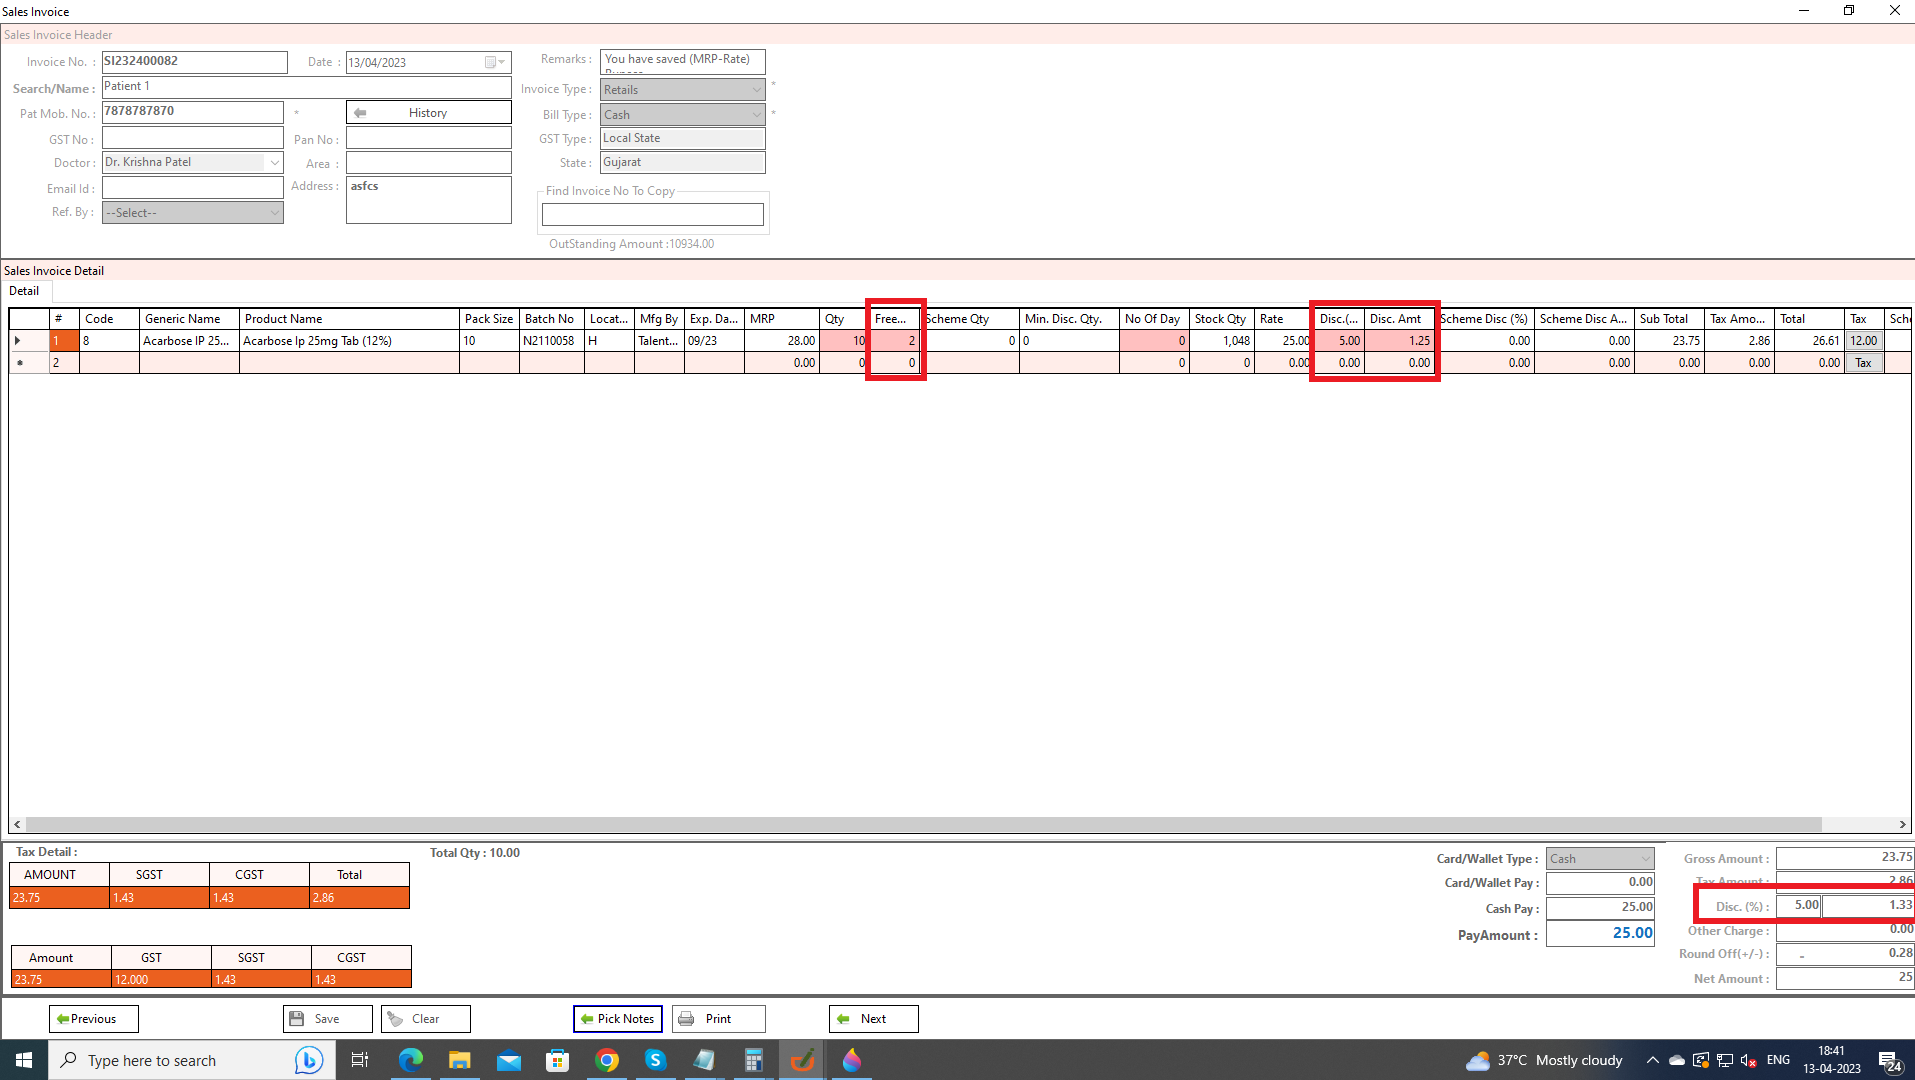The height and width of the screenshot is (1080, 1915).
Task: Expand the Card/Wallet Type dropdown
Action: coord(1645,859)
